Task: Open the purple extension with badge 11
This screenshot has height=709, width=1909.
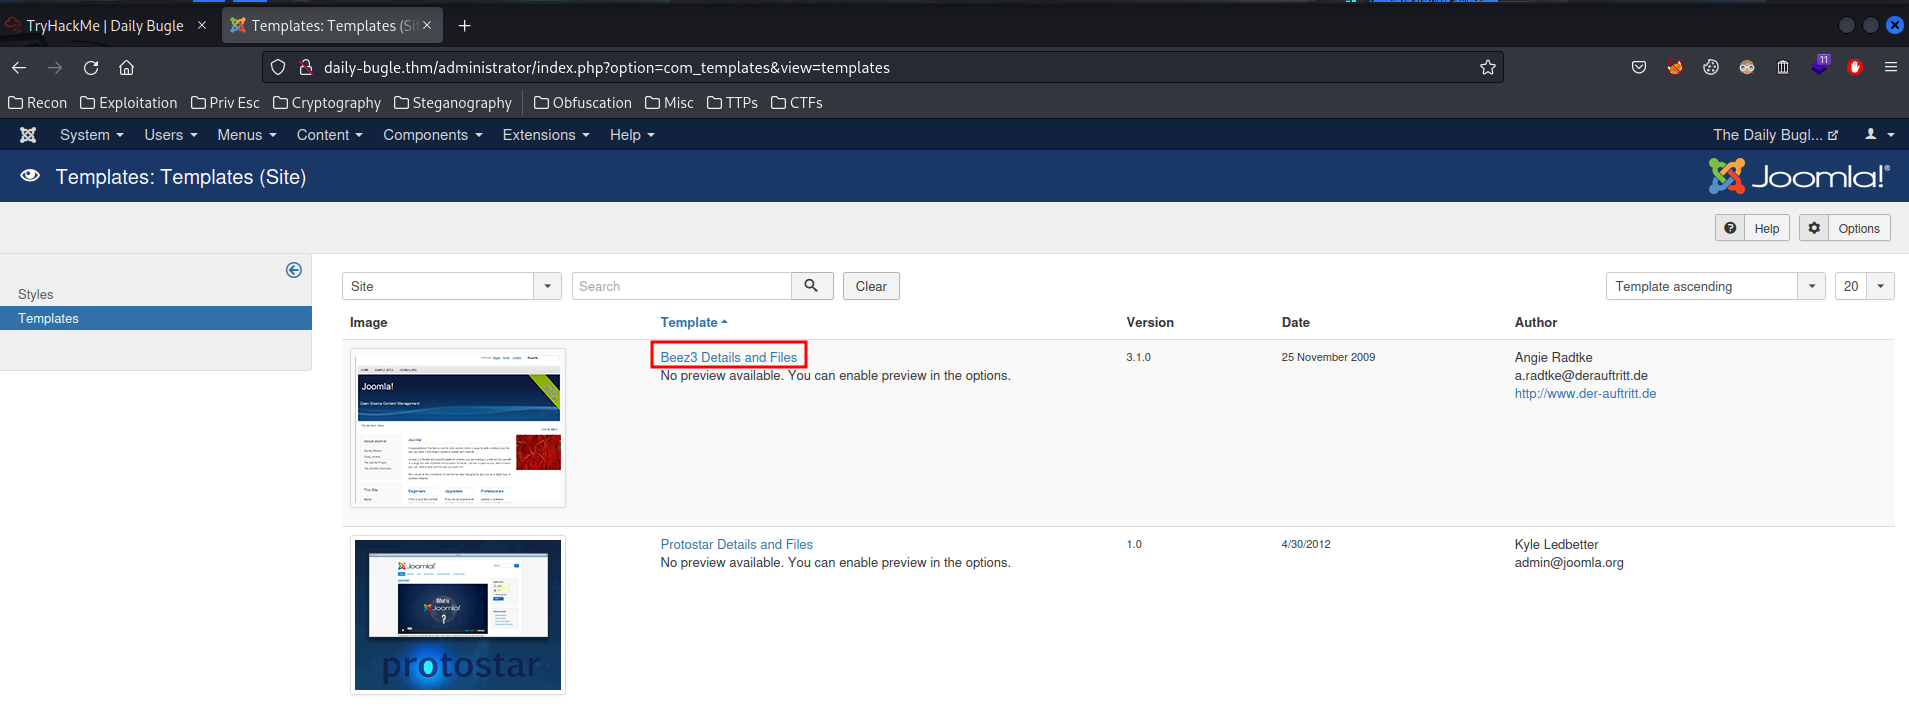Action: pos(1820,66)
